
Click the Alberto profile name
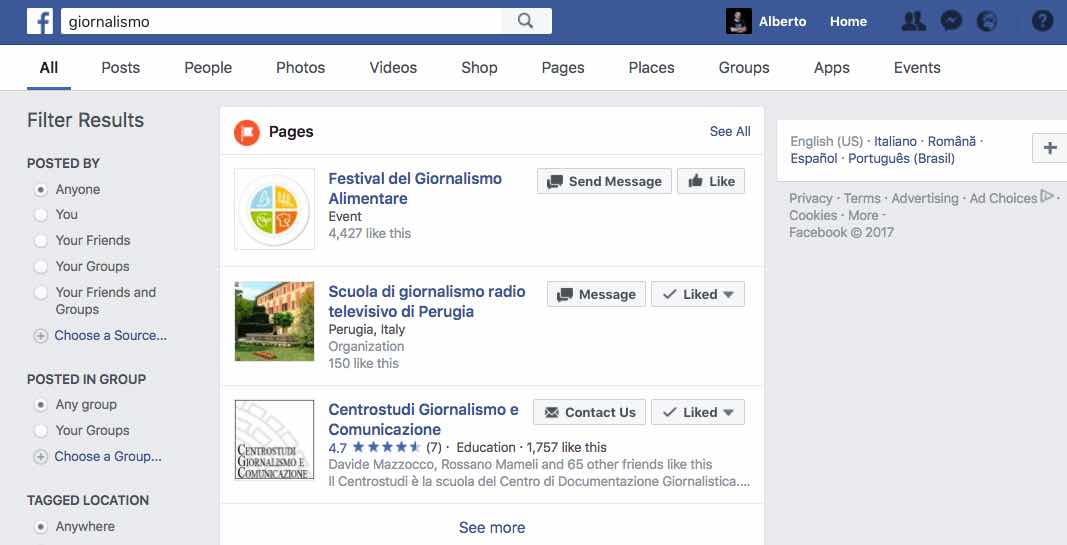(783, 22)
